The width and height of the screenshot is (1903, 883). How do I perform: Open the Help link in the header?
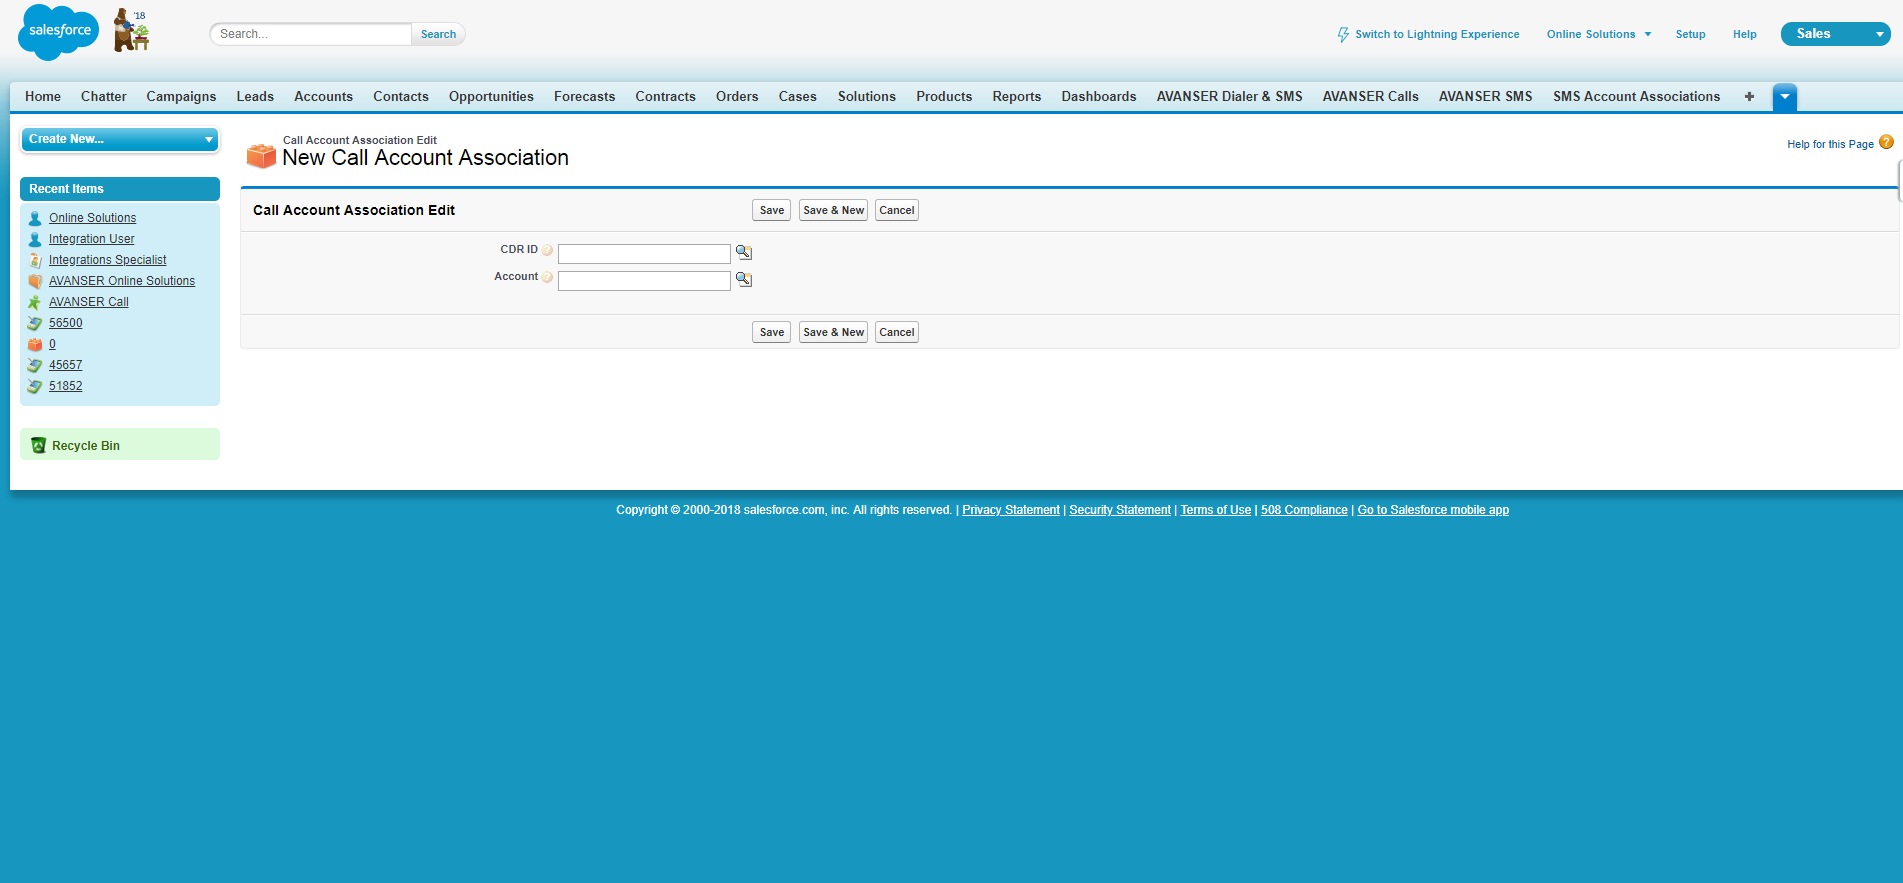(1745, 34)
